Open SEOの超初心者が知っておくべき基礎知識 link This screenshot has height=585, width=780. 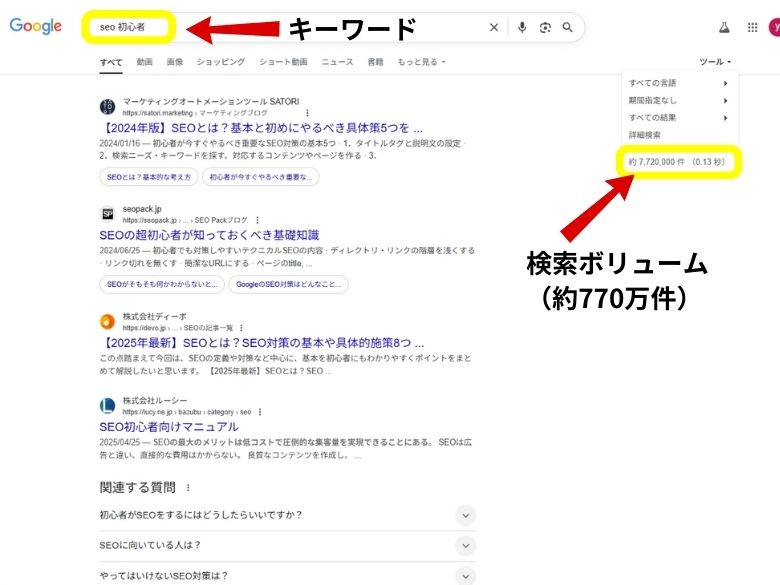point(209,235)
